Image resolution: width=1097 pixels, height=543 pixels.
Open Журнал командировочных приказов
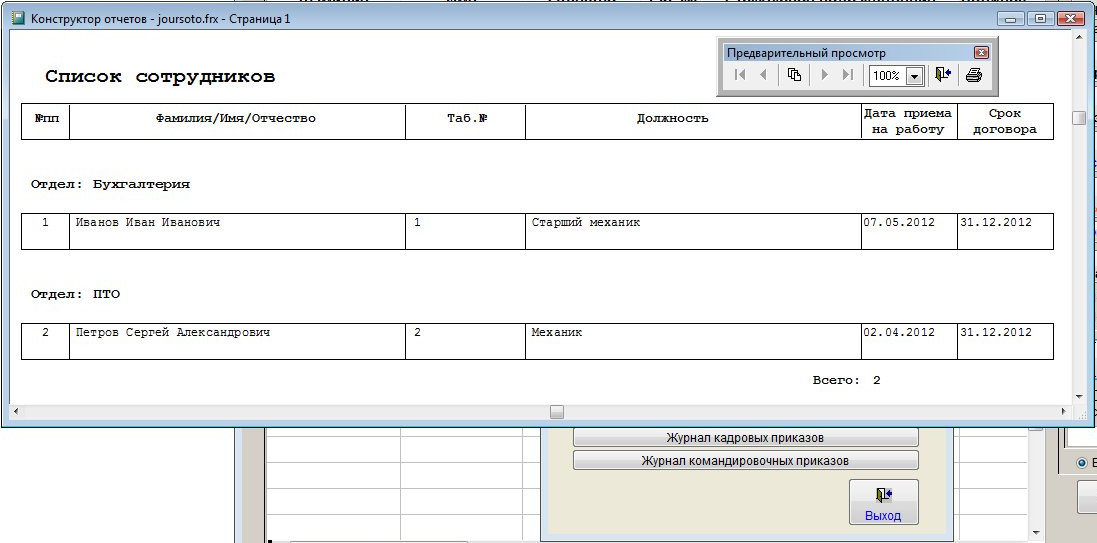tap(745, 461)
